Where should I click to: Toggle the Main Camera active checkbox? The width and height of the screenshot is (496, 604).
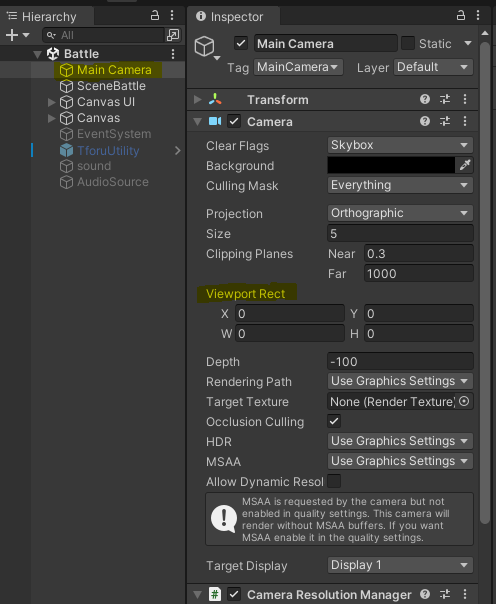coord(241,43)
